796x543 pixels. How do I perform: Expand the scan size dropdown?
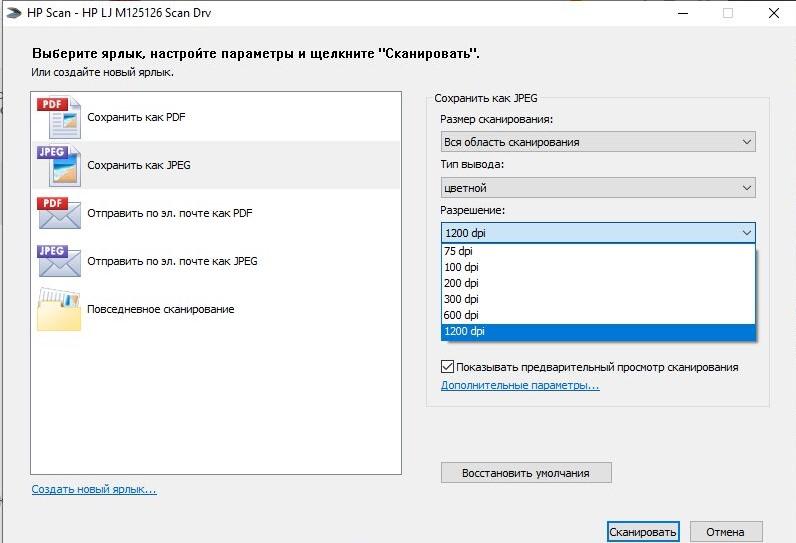click(x=598, y=142)
